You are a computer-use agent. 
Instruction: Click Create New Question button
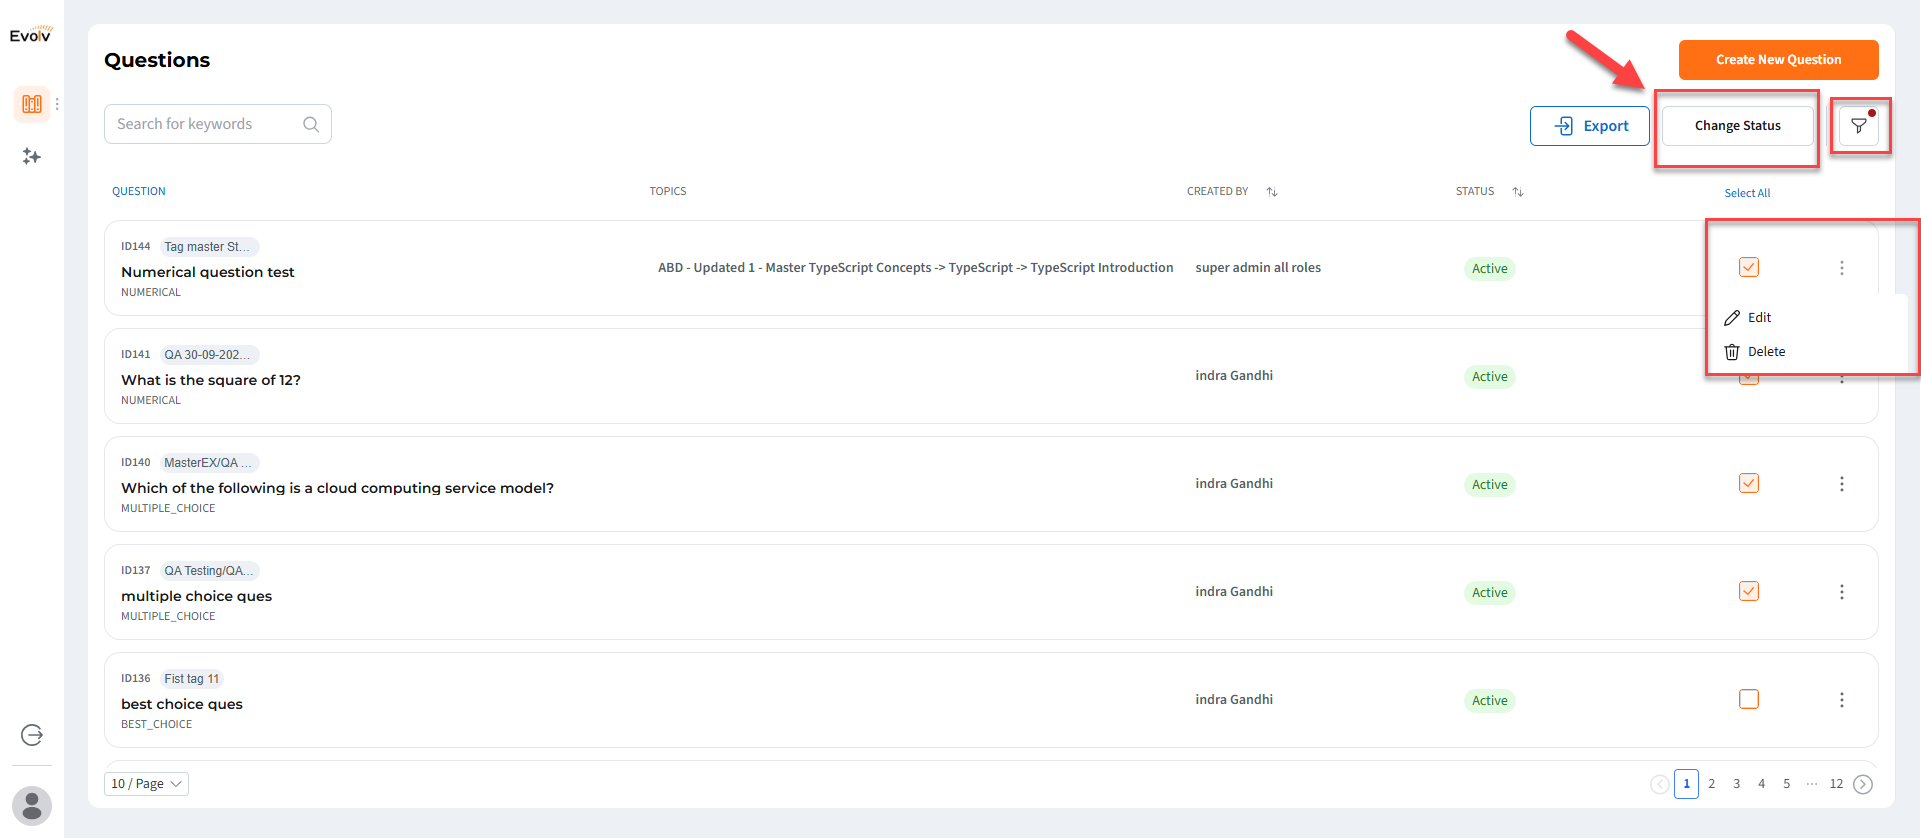tap(1779, 60)
